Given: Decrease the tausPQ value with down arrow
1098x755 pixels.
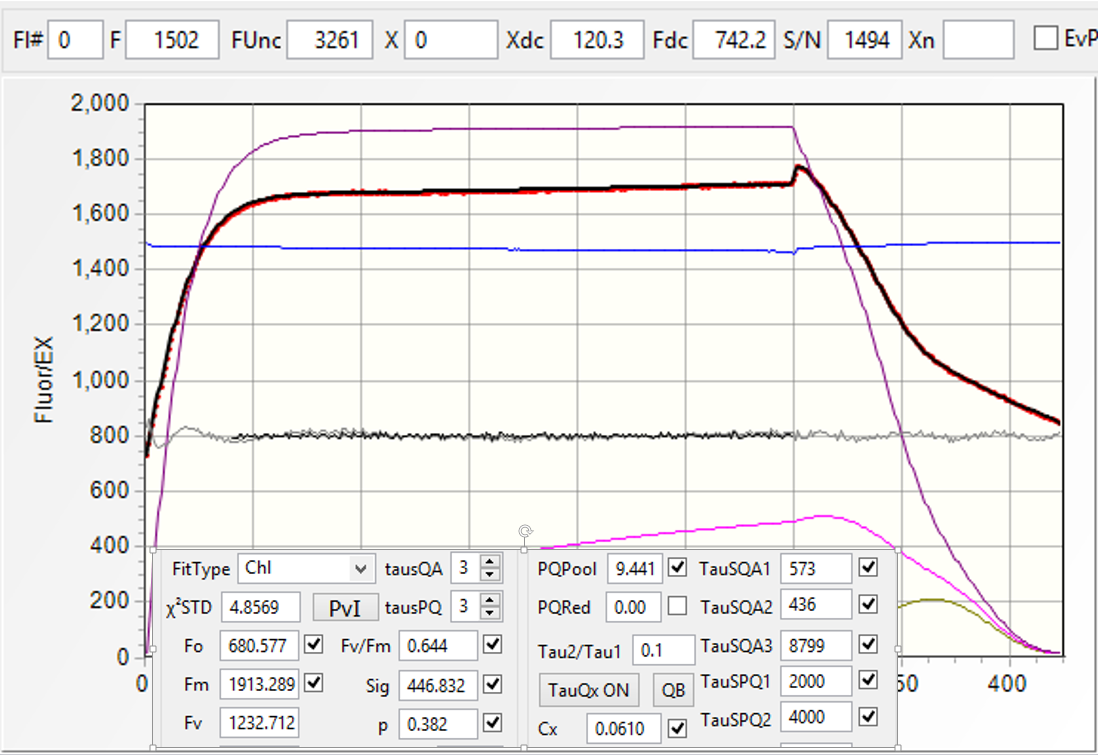Looking at the screenshot, I should 489,612.
